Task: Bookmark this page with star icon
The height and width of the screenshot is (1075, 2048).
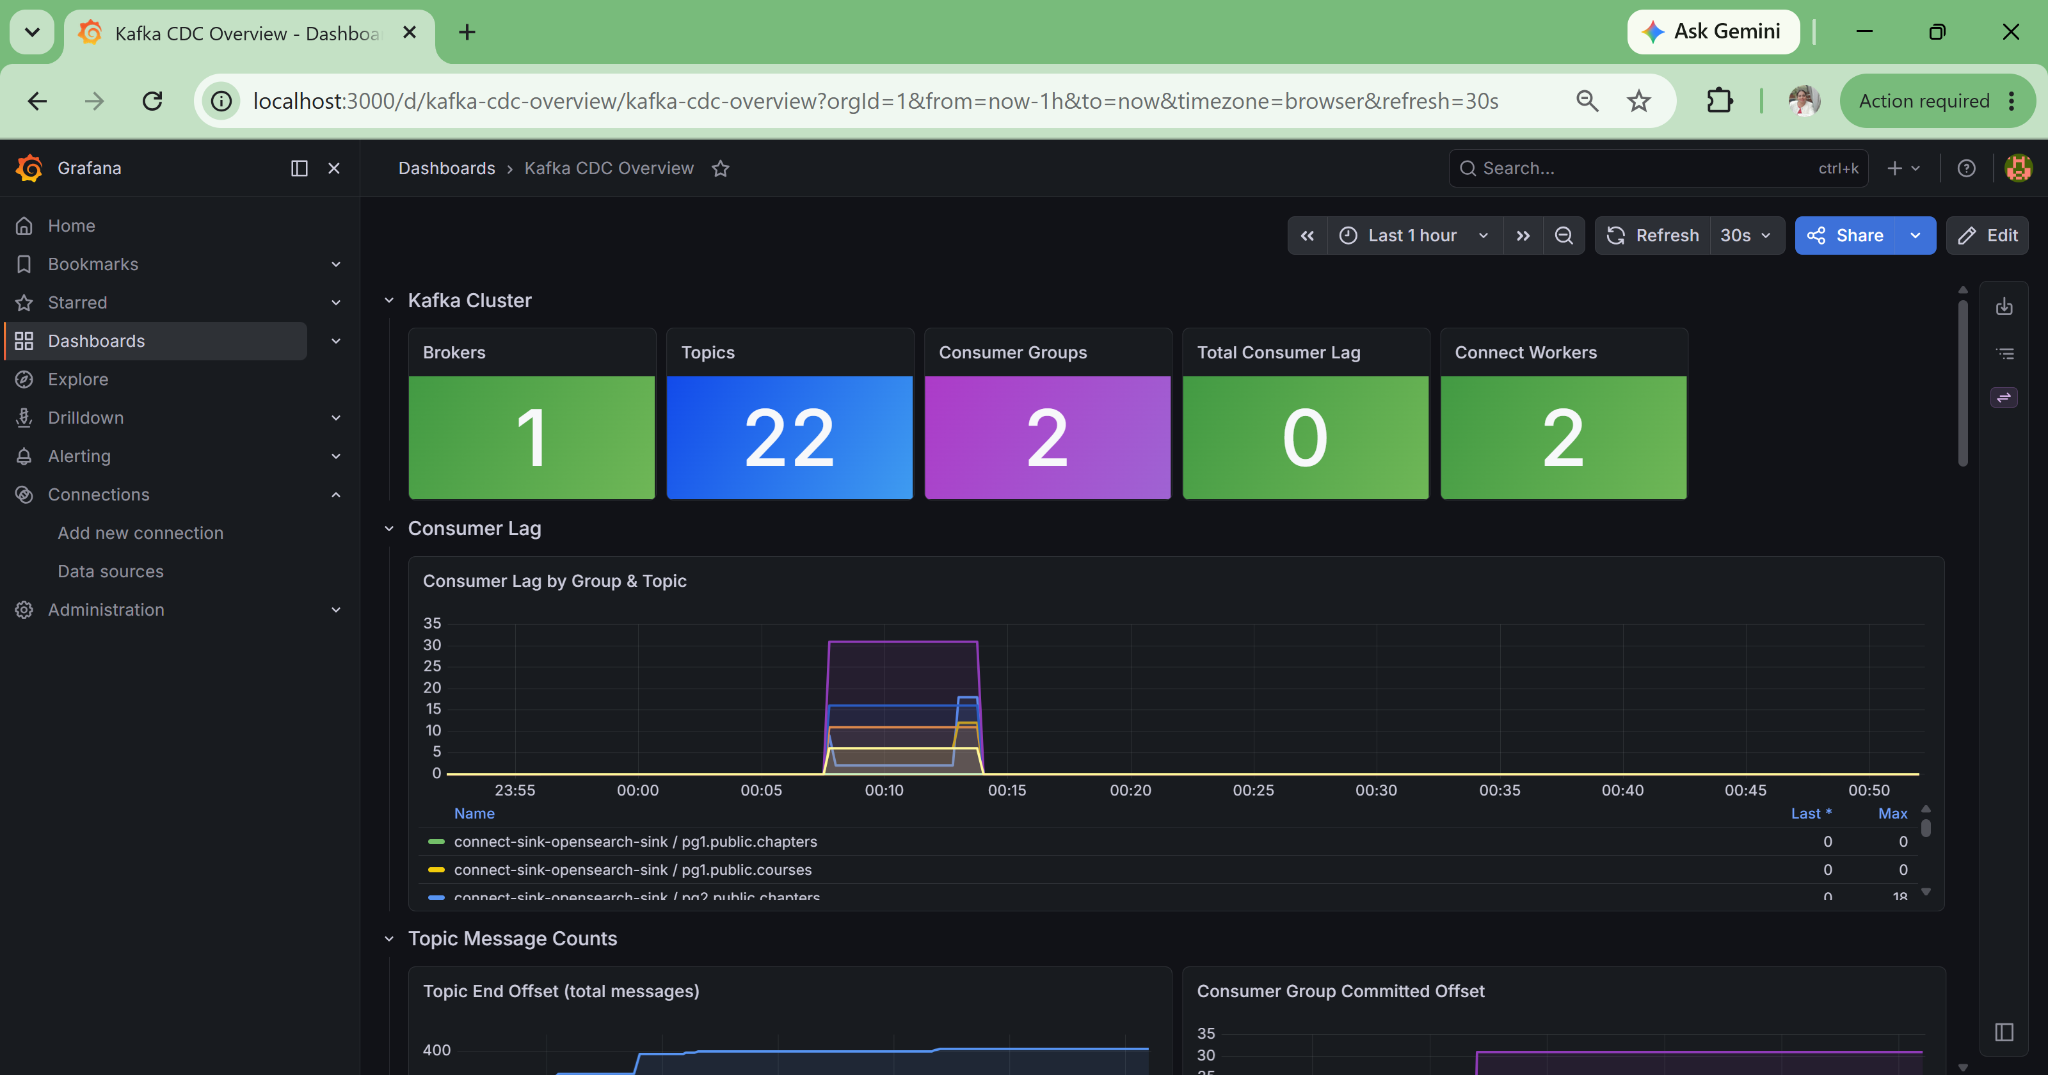Action: tap(1638, 101)
